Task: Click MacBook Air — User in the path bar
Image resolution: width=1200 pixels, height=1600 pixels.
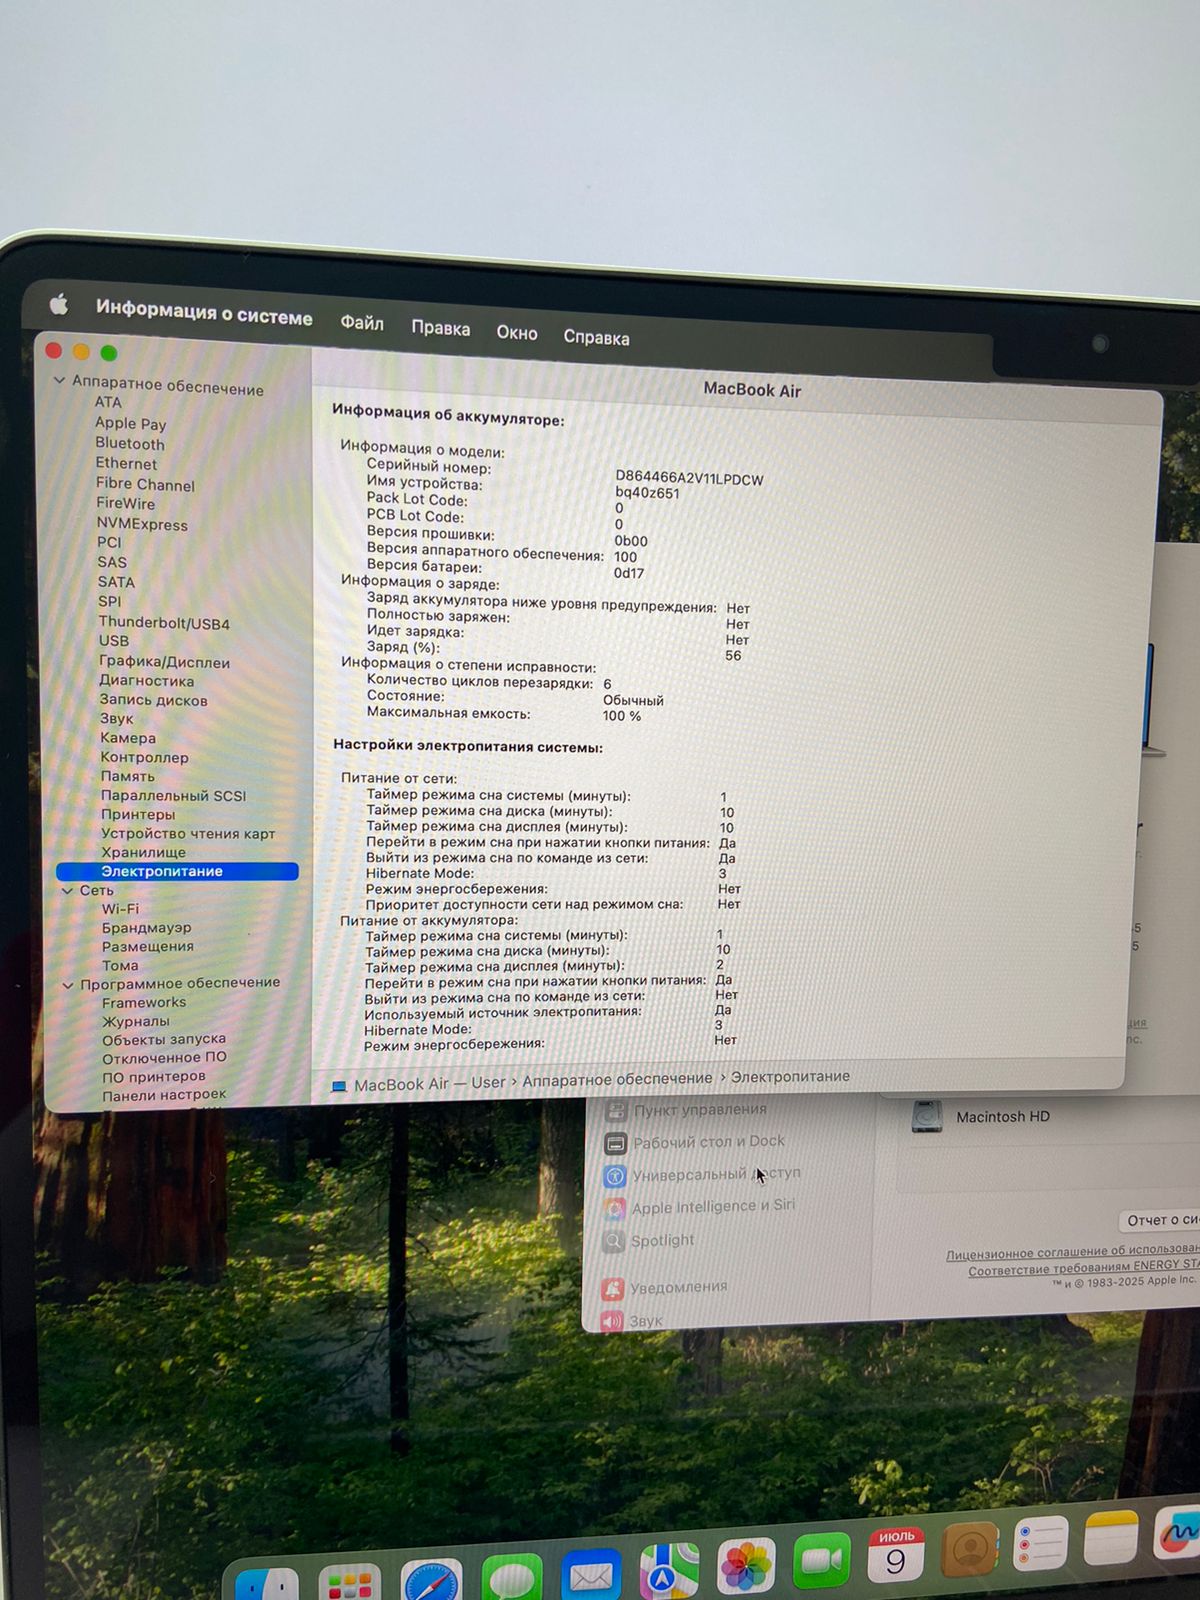Action: [x=430, y=1084]
